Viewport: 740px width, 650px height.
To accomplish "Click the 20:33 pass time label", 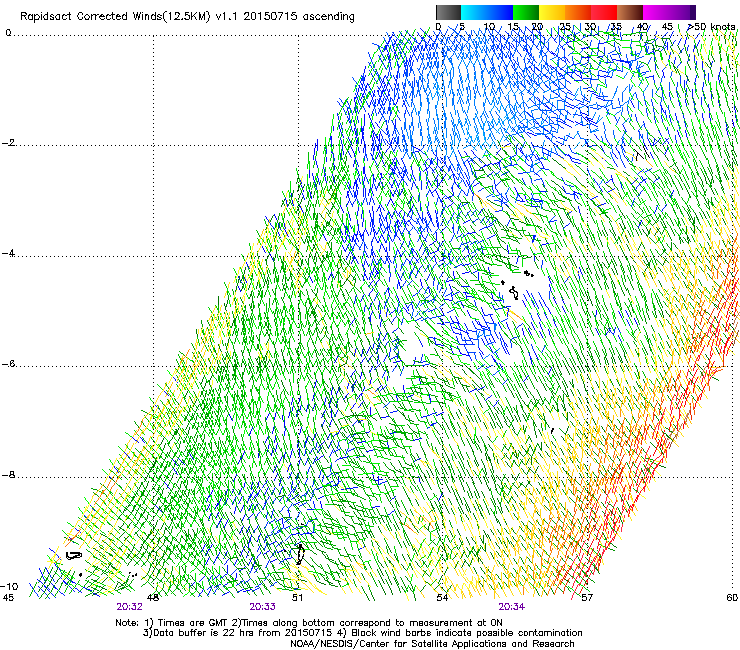I will pyautogui.click(x=262, y=607).
